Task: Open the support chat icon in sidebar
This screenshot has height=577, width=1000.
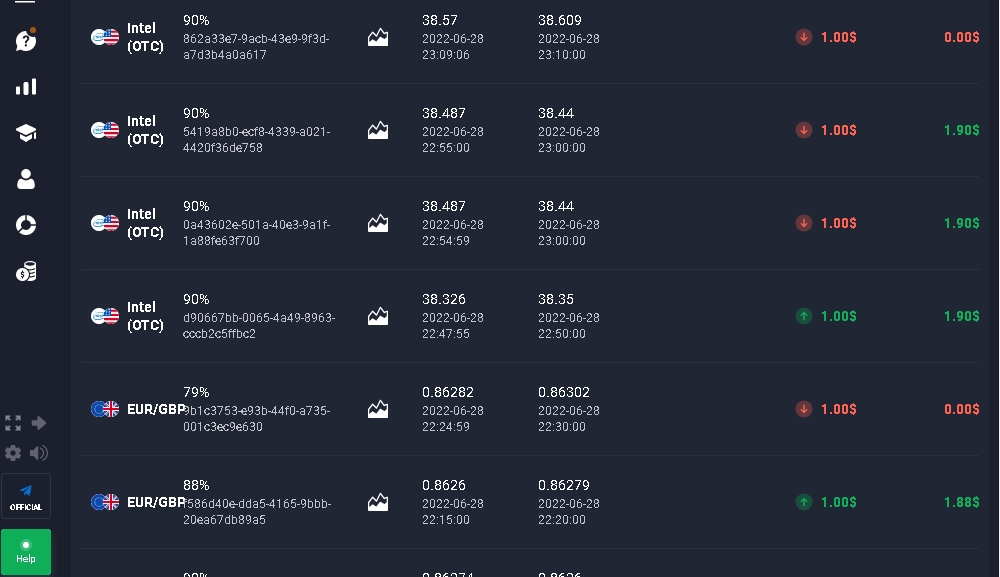Action: click(26, 41)
